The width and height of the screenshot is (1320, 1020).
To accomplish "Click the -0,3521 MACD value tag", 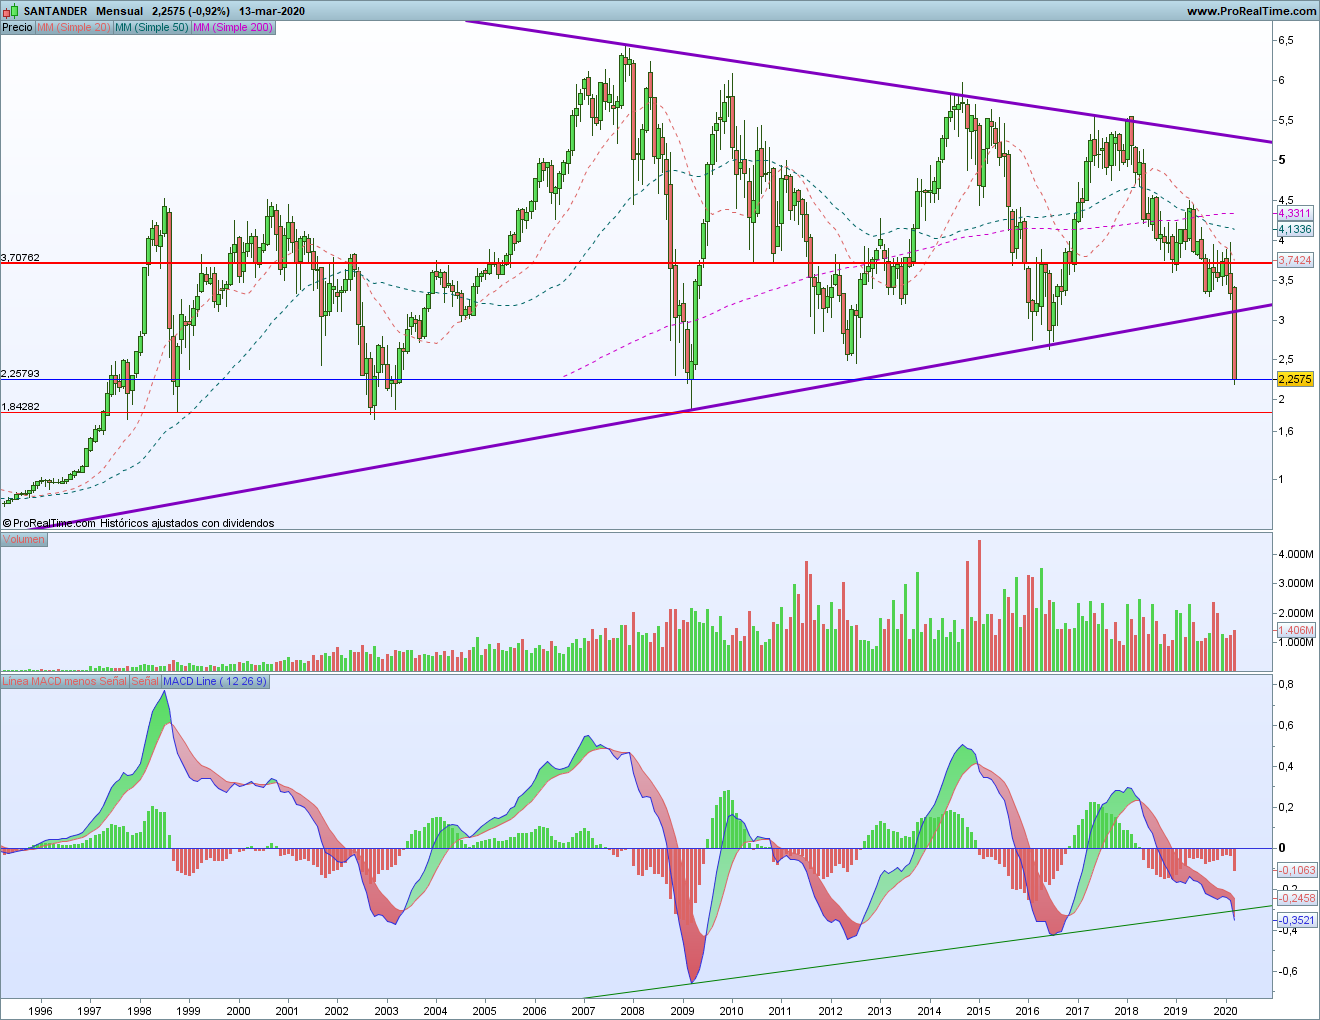I will (x=1297, y=920).
